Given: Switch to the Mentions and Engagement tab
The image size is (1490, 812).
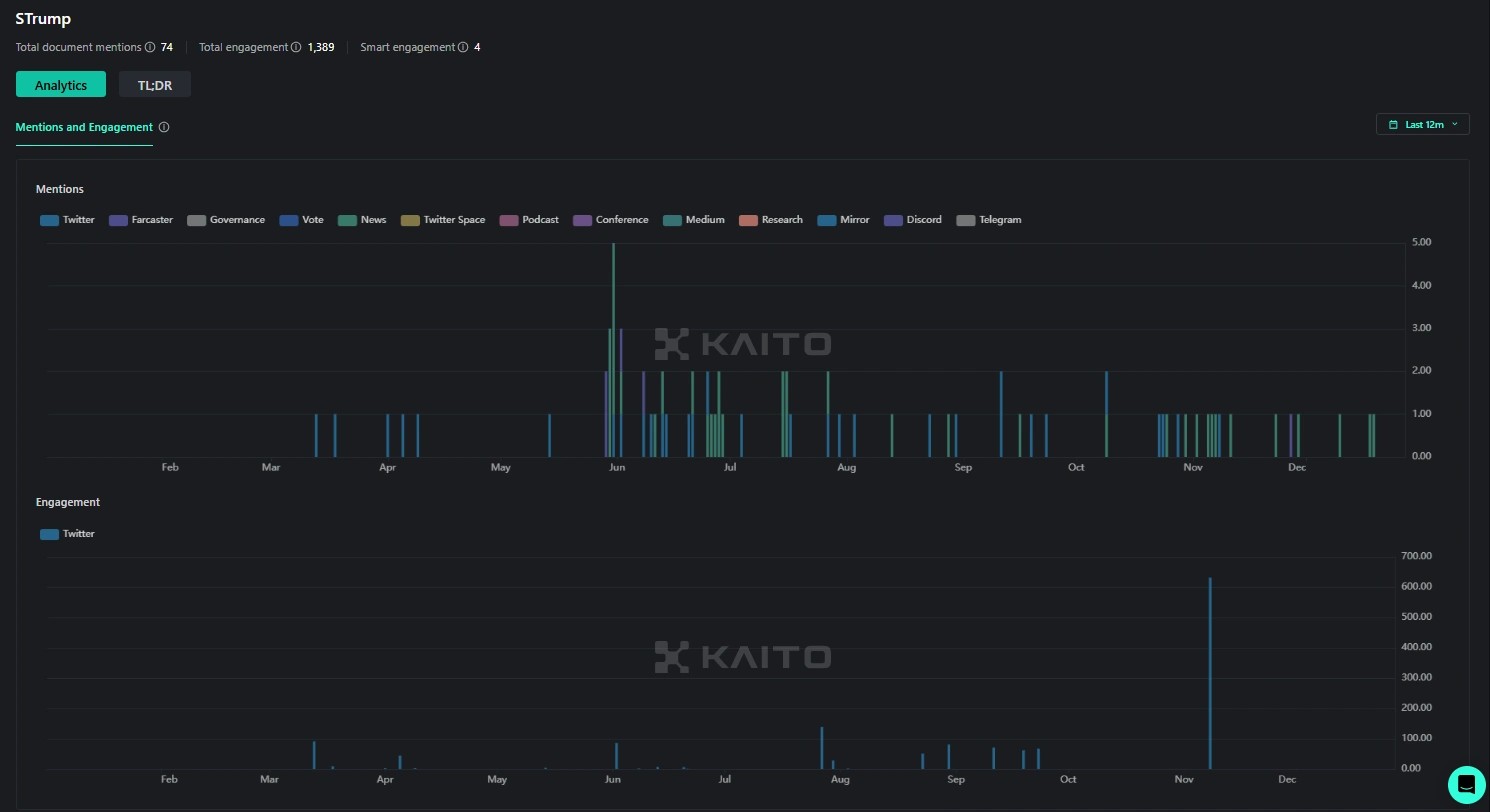Looking at the screenshot, I should [x=84, y=127].
